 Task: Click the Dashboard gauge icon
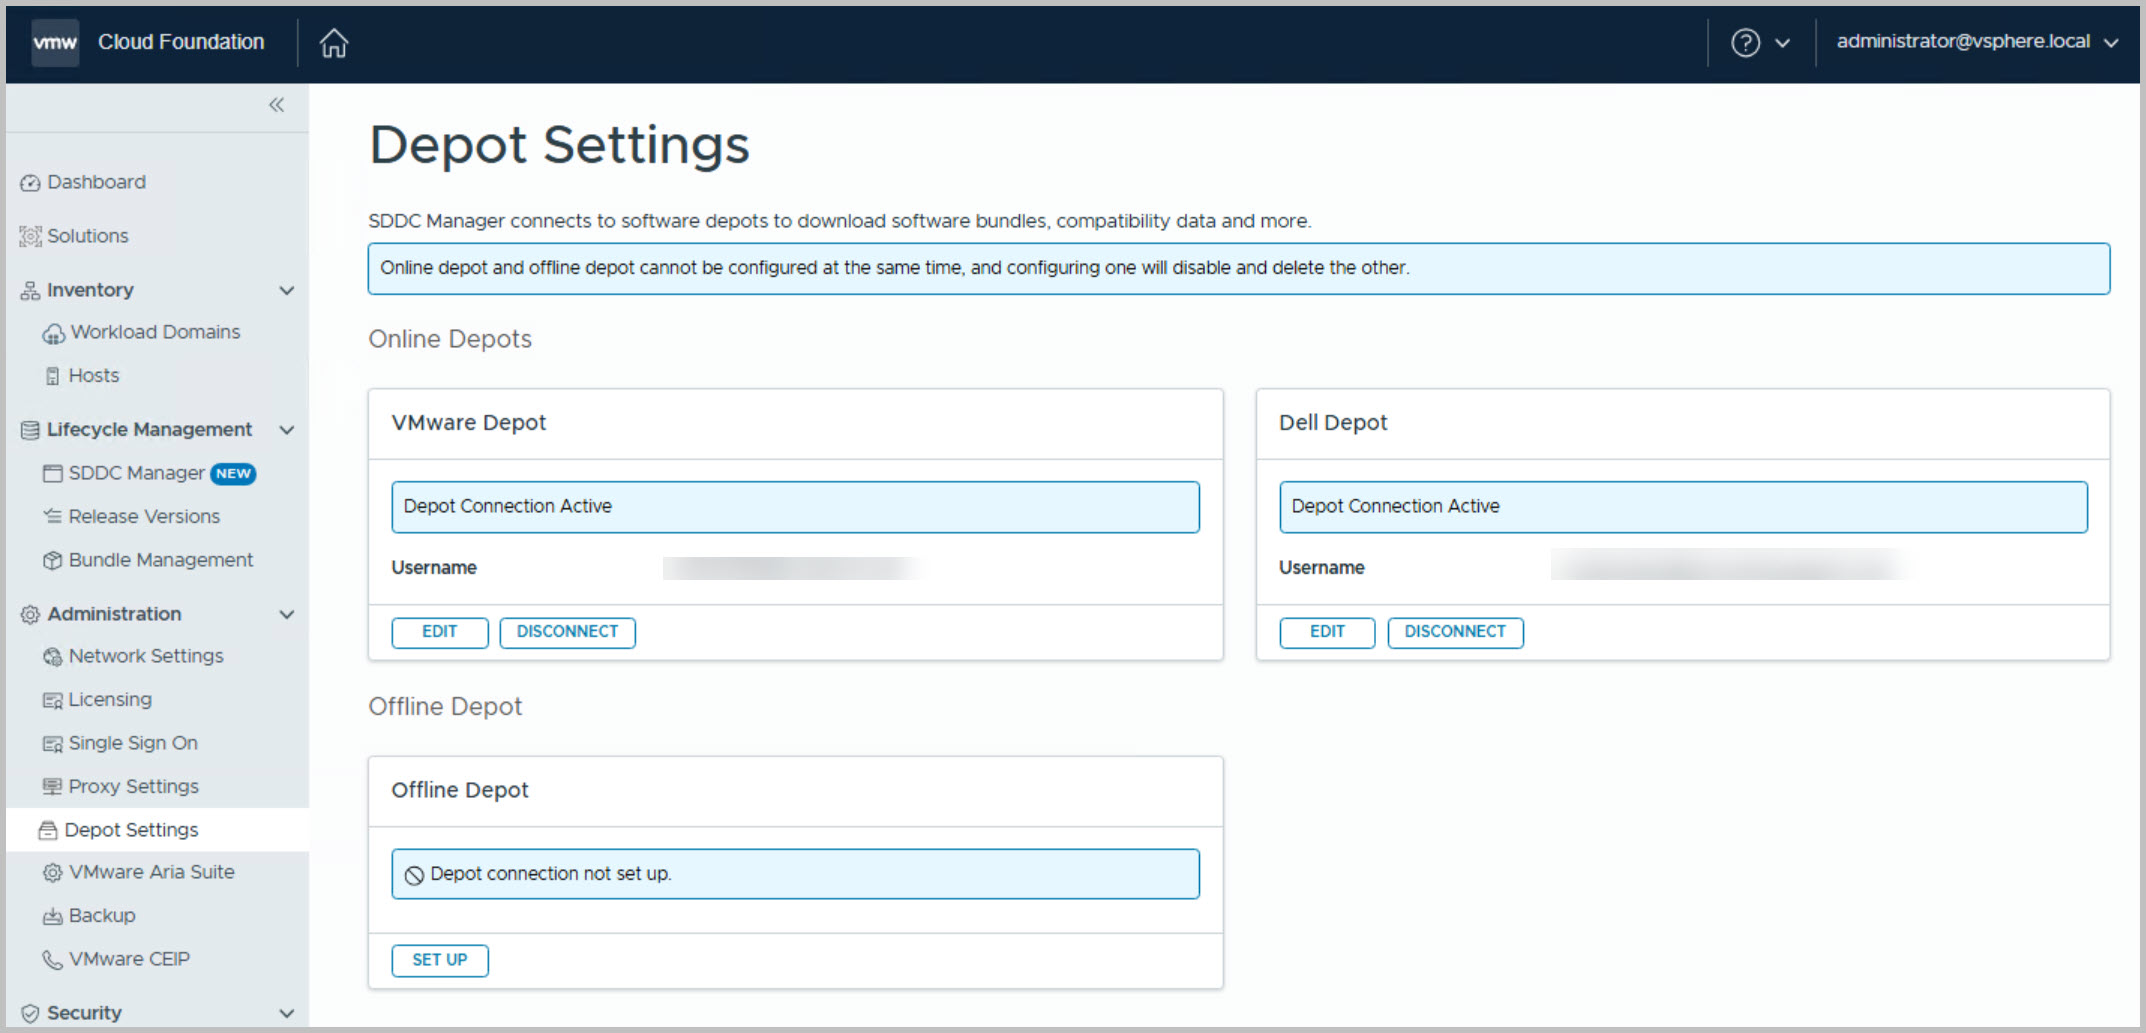[30, 183]
